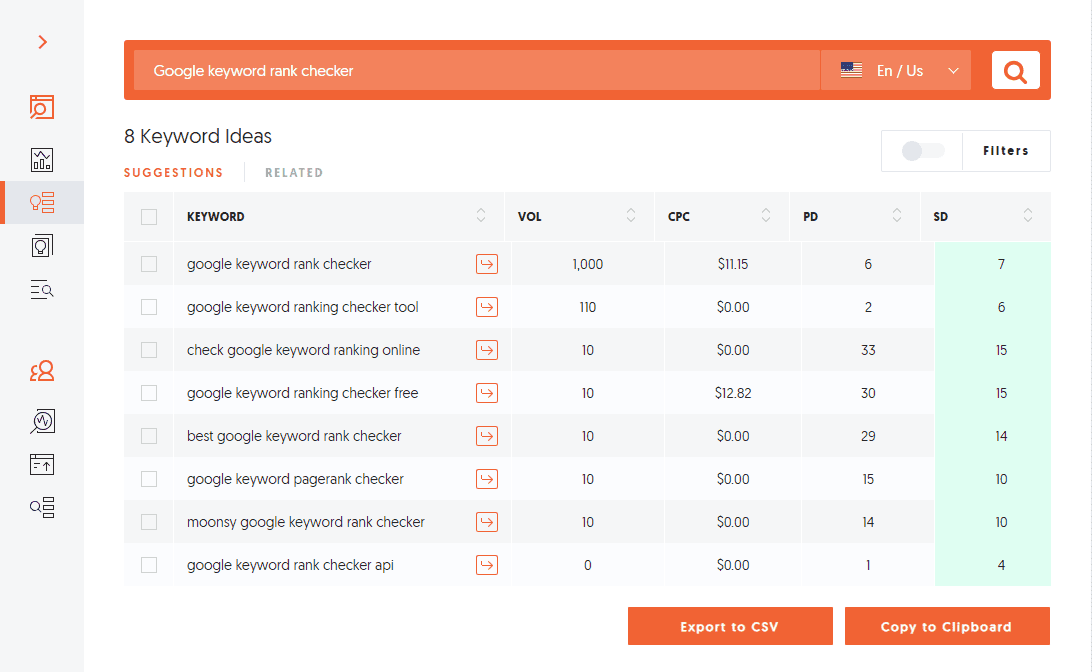
Task: Open the chart analytics sidebar icon
Action: click(x=42, y=159)
